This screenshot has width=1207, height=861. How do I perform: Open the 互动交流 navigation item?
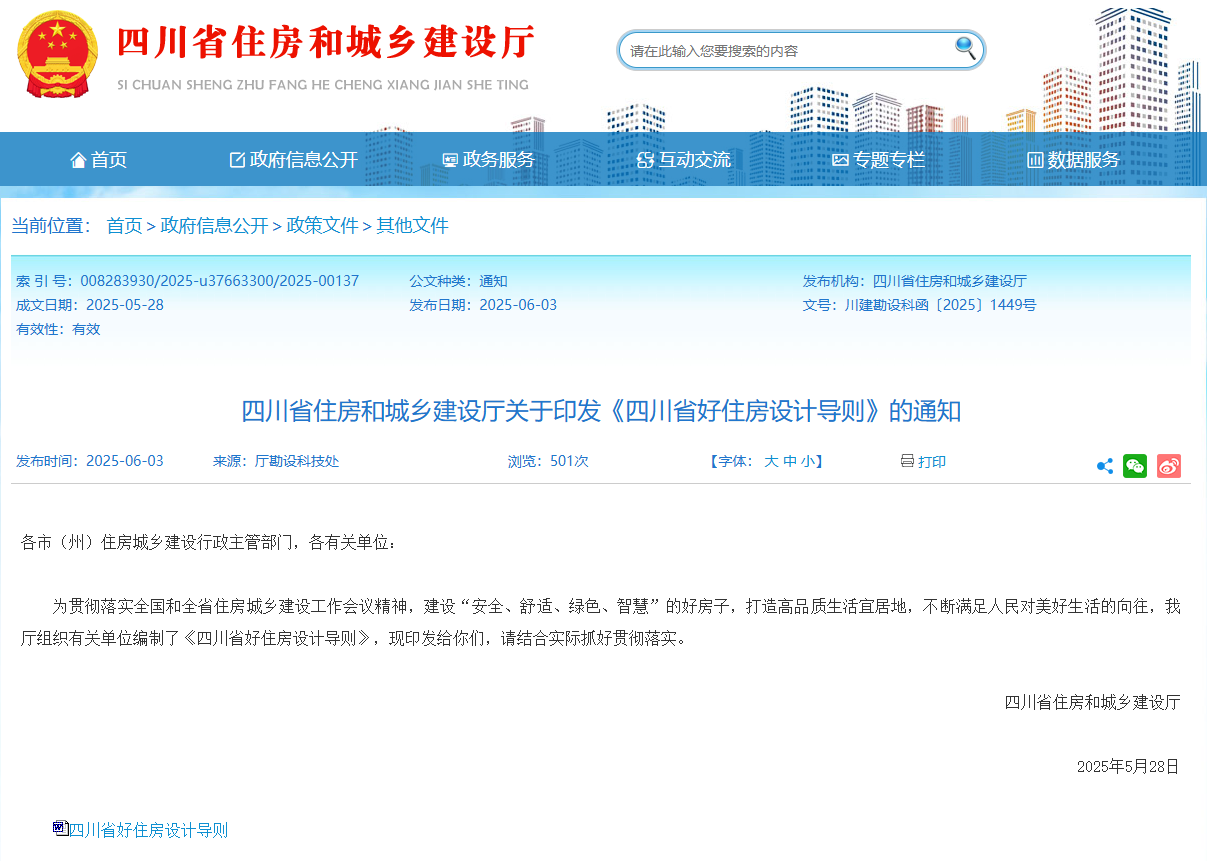(684, 160)
